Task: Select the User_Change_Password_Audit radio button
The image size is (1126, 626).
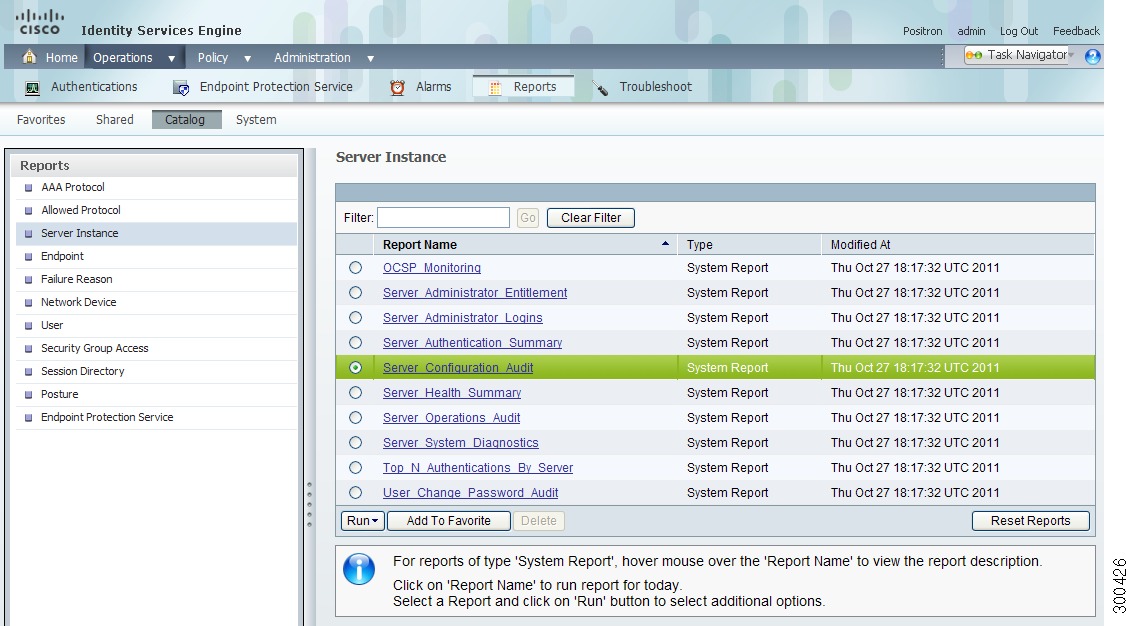Action: 355,492
